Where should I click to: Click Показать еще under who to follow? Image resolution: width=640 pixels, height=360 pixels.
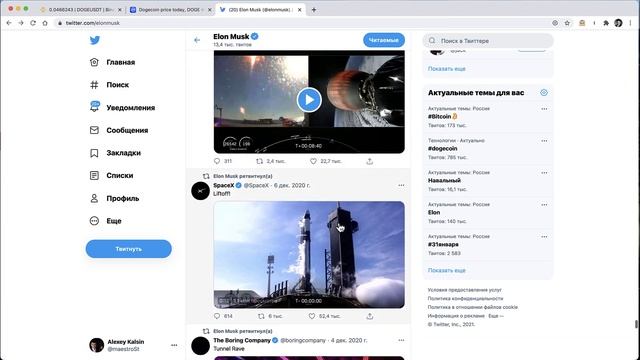[447, 69]
